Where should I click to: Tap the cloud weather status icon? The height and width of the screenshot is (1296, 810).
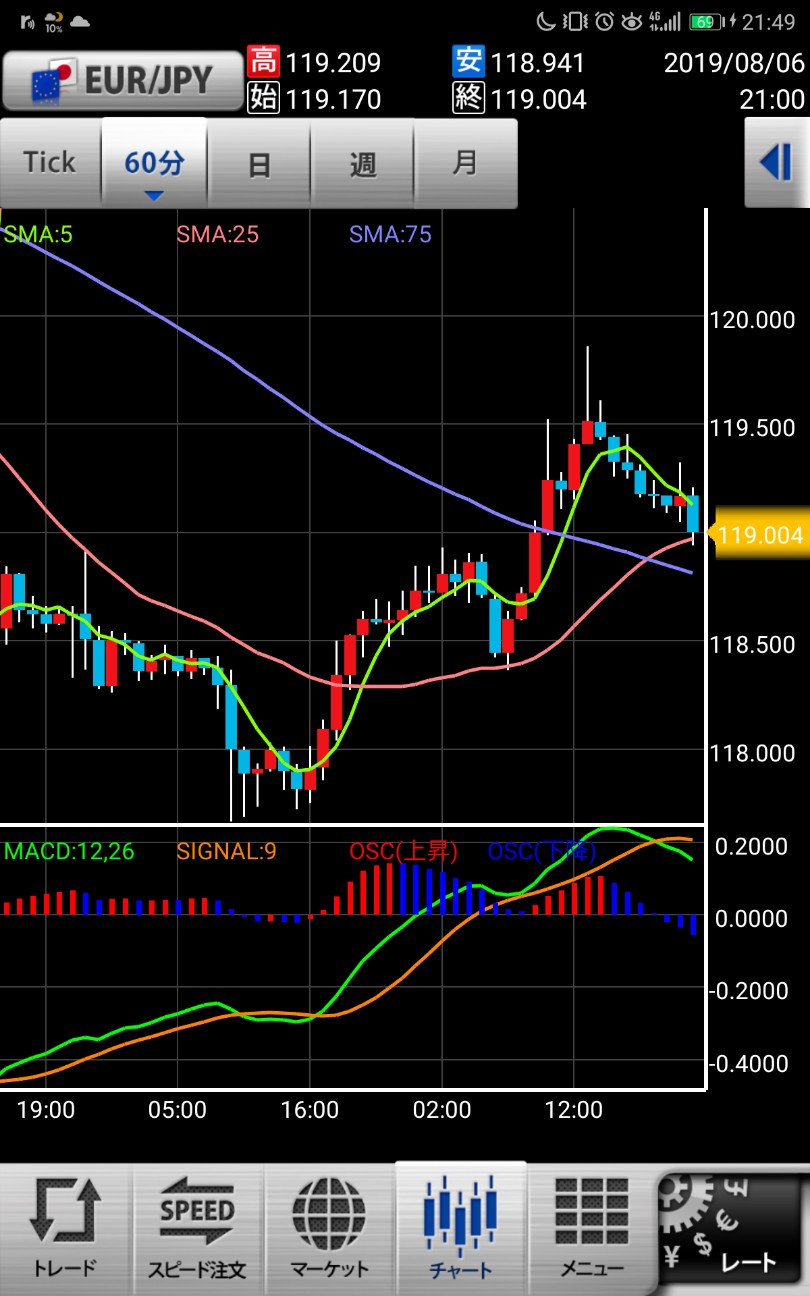pyautogui.click(x=80, y=21)
